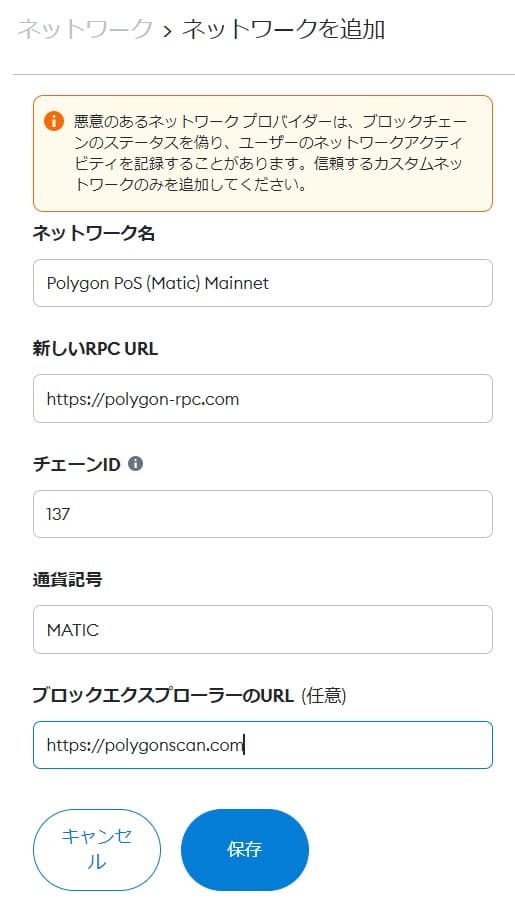Focus the chain ID field containing 137
This screenshot has width=515, height=902.
[x=263, y=514]
